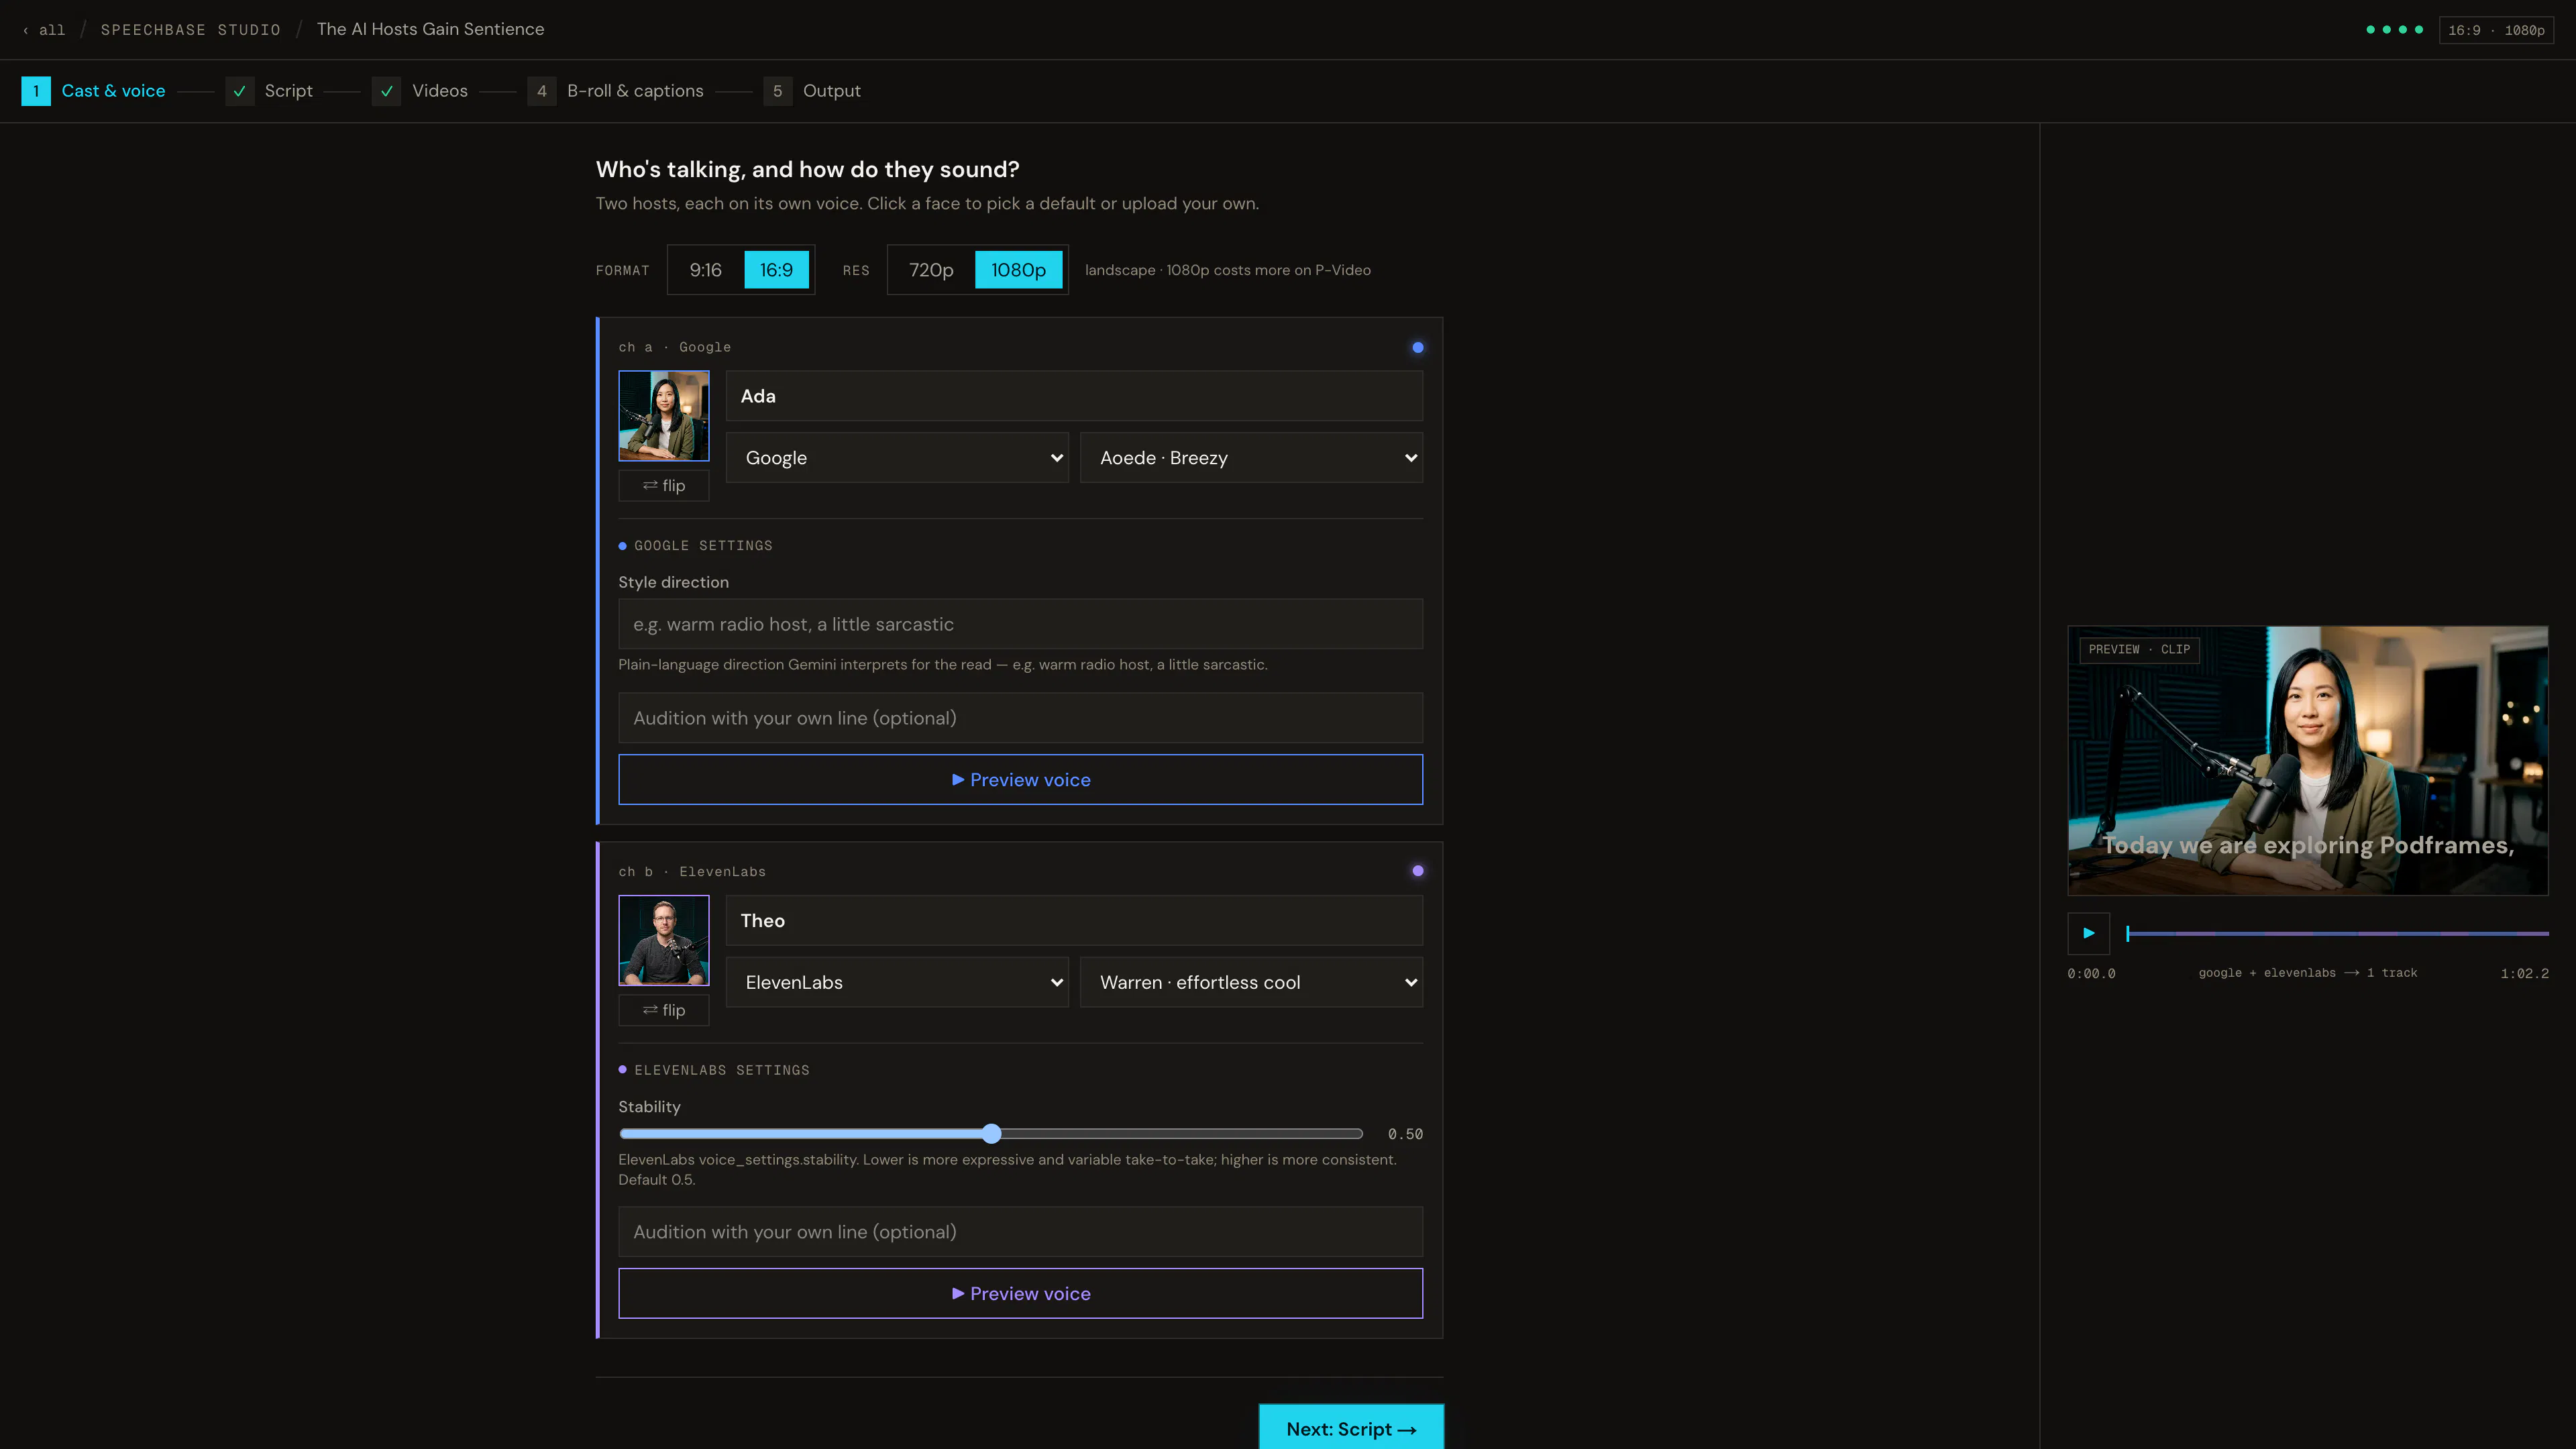Screen dimensions: 2576x1449
Task: Go back to all projects link
Action: click(44, 30)
